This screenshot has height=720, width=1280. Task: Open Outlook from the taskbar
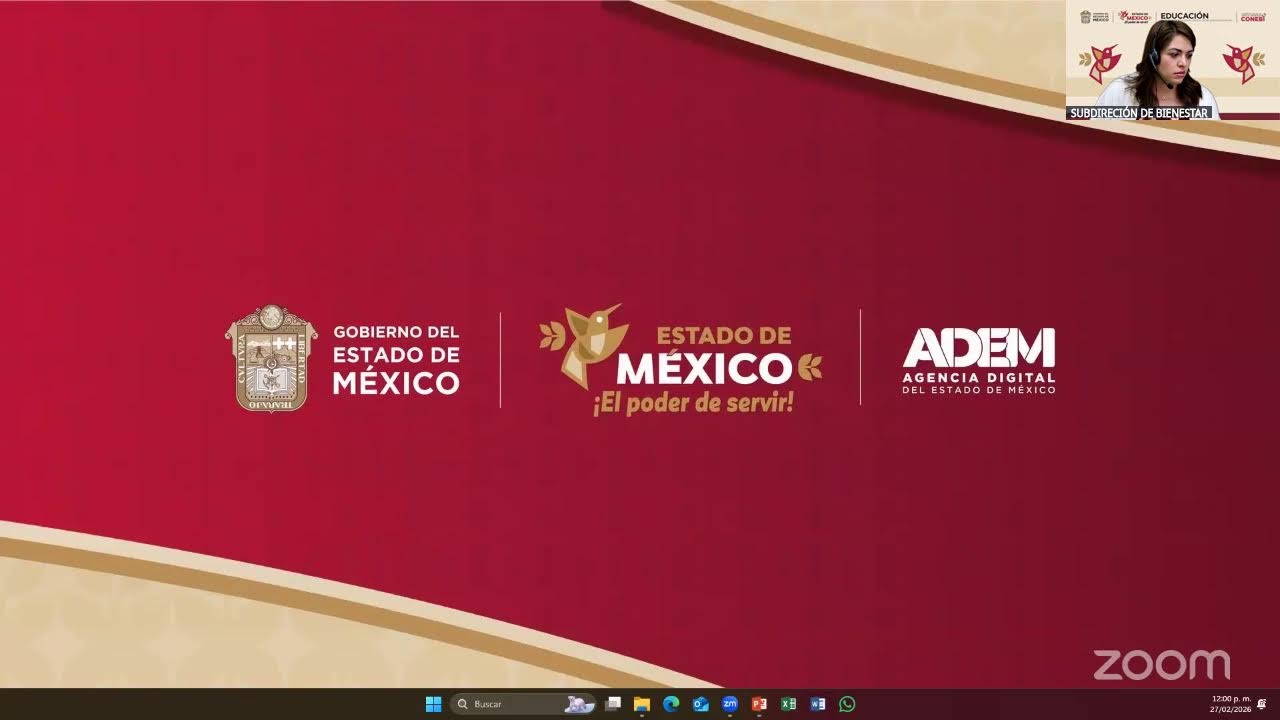pyautogui.click(x=701, y=704)
